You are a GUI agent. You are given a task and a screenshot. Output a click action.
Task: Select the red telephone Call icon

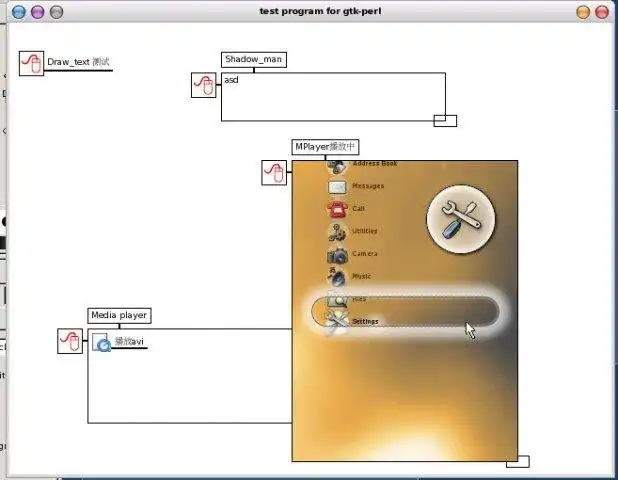(x=337, y=209)
